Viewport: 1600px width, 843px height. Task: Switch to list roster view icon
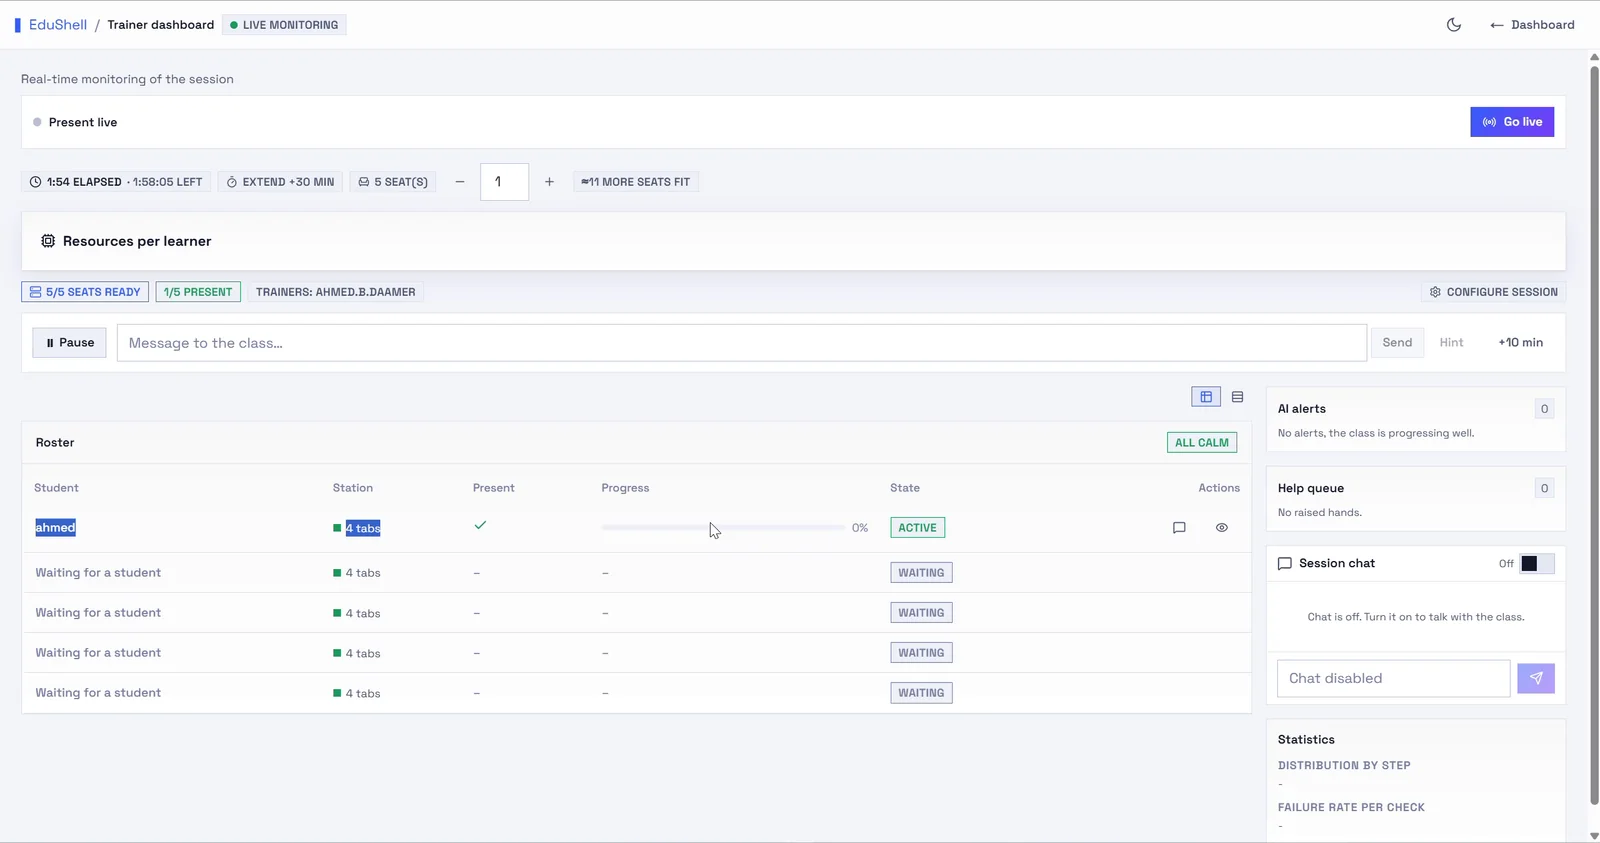click(x=1238, y=397)
